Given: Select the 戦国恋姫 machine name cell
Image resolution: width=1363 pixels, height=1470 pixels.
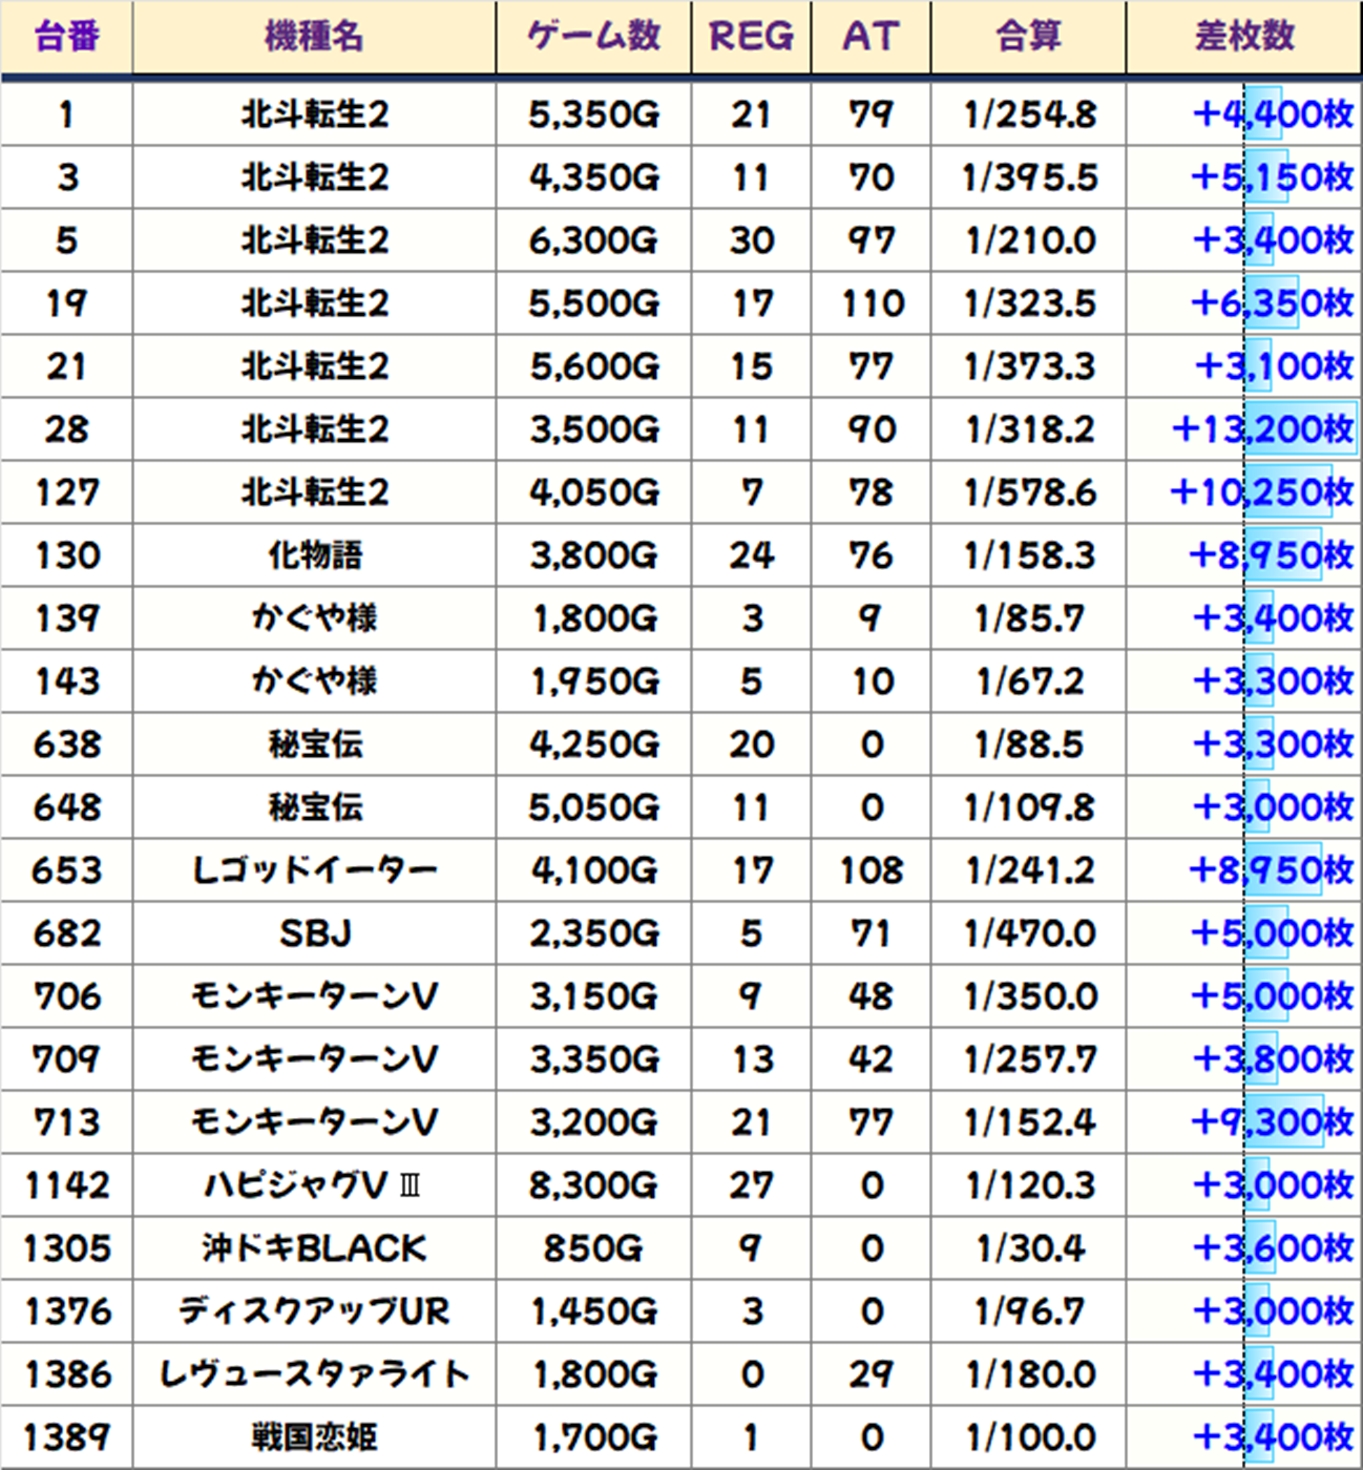Looking at the screenshot, I should (x=314, y=1438).
